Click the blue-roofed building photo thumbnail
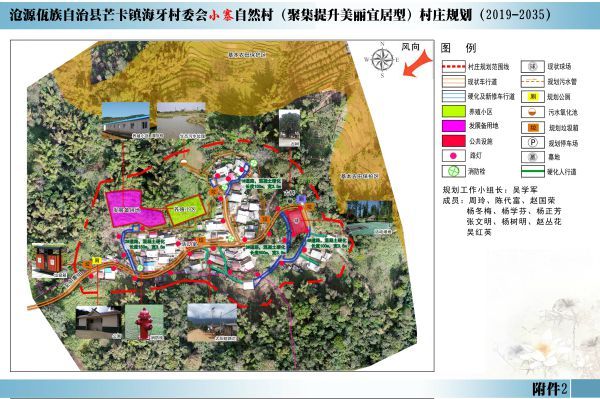This screenshot has width=600, height=399. coord(126,120)
